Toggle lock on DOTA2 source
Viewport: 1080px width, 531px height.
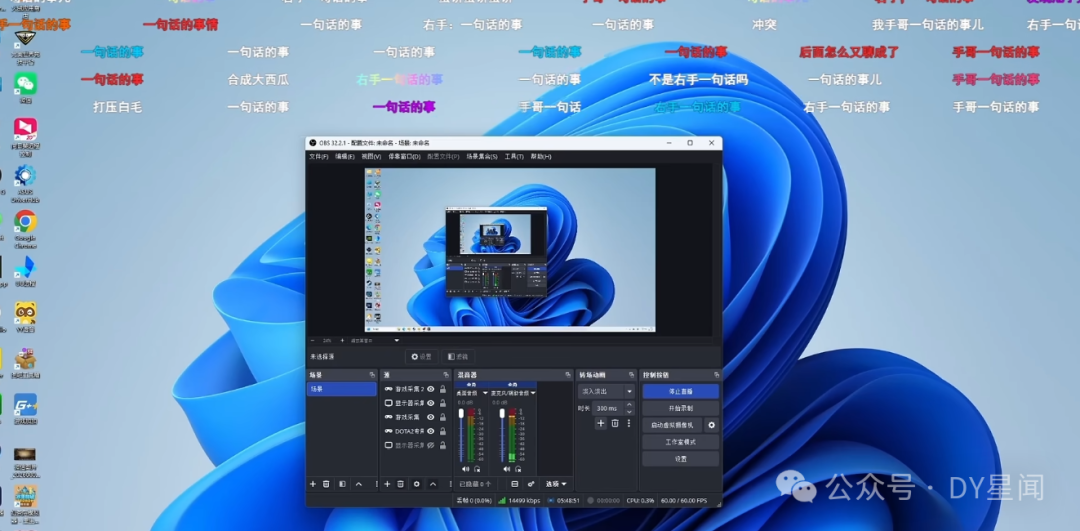443,431
